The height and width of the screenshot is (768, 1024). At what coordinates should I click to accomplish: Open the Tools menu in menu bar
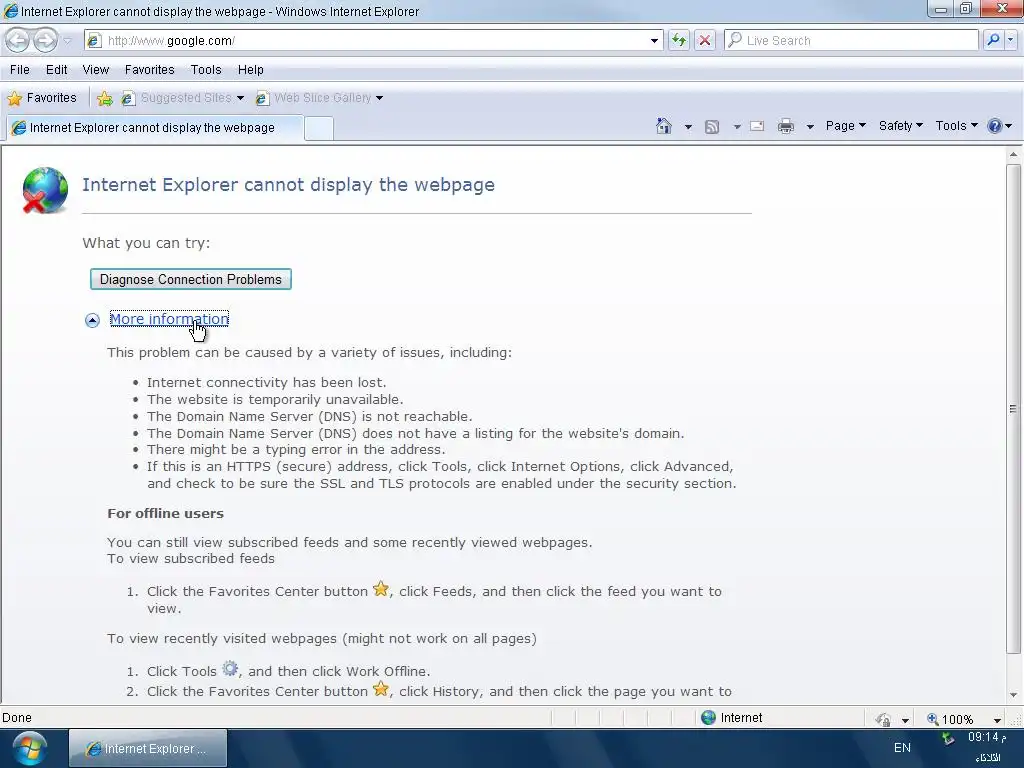click(206, 70)
